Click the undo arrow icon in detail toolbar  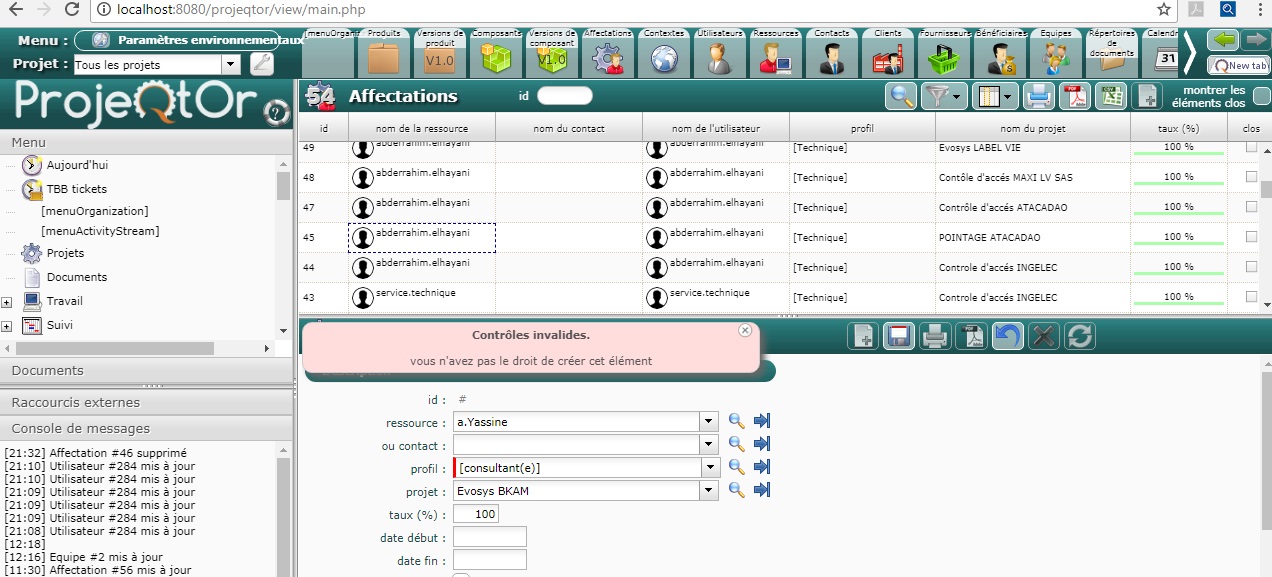click(x=1007, y=336)
